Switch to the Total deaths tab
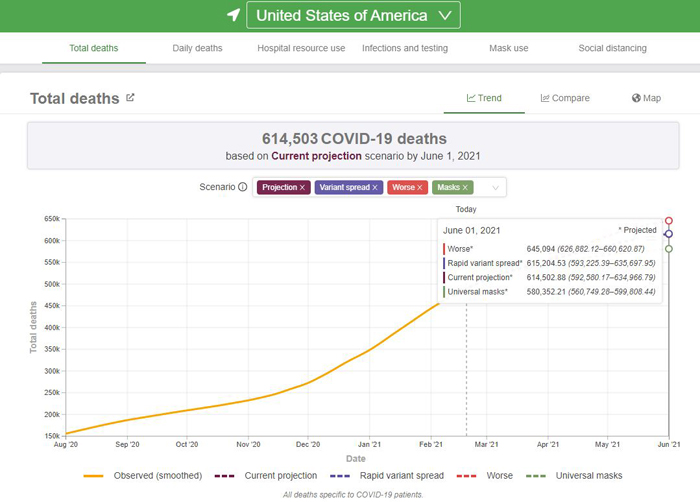This screenshot has width=700, height=502. pyautogui.click(x=94, y=48)
